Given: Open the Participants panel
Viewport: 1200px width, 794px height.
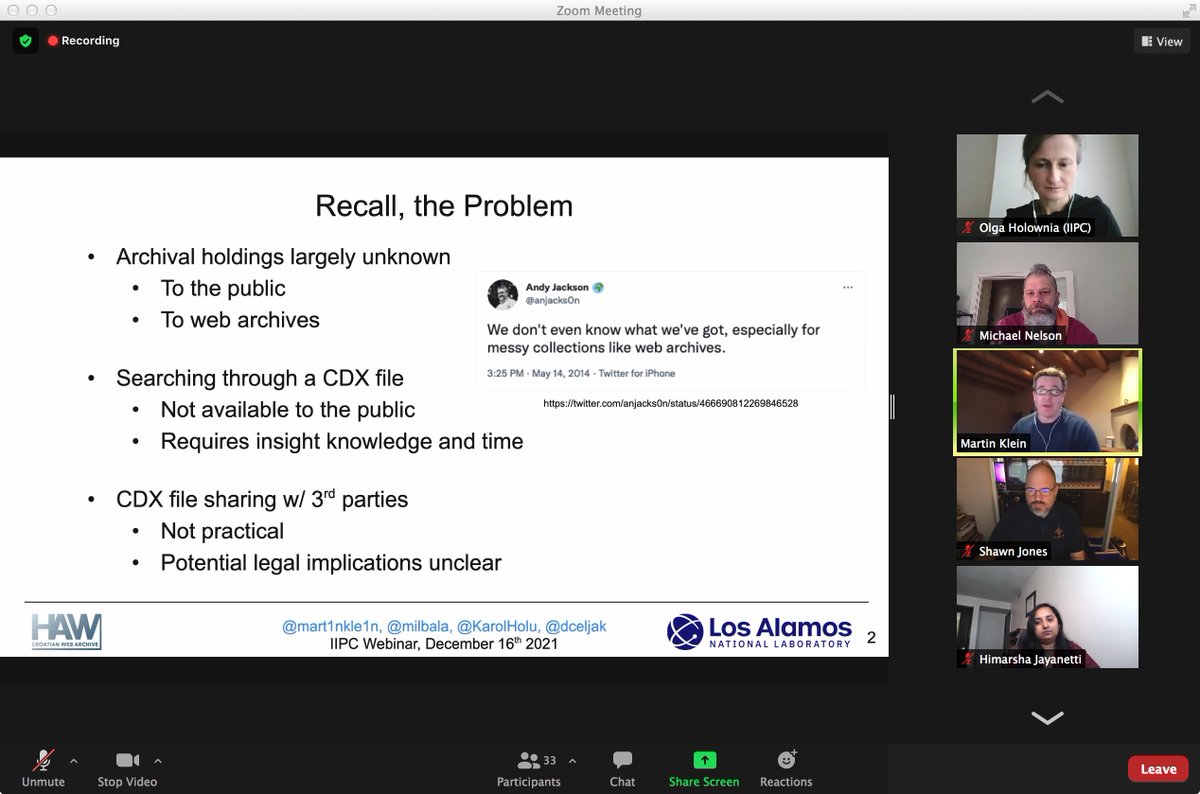Looking at the screenshot, I should 529,768.
